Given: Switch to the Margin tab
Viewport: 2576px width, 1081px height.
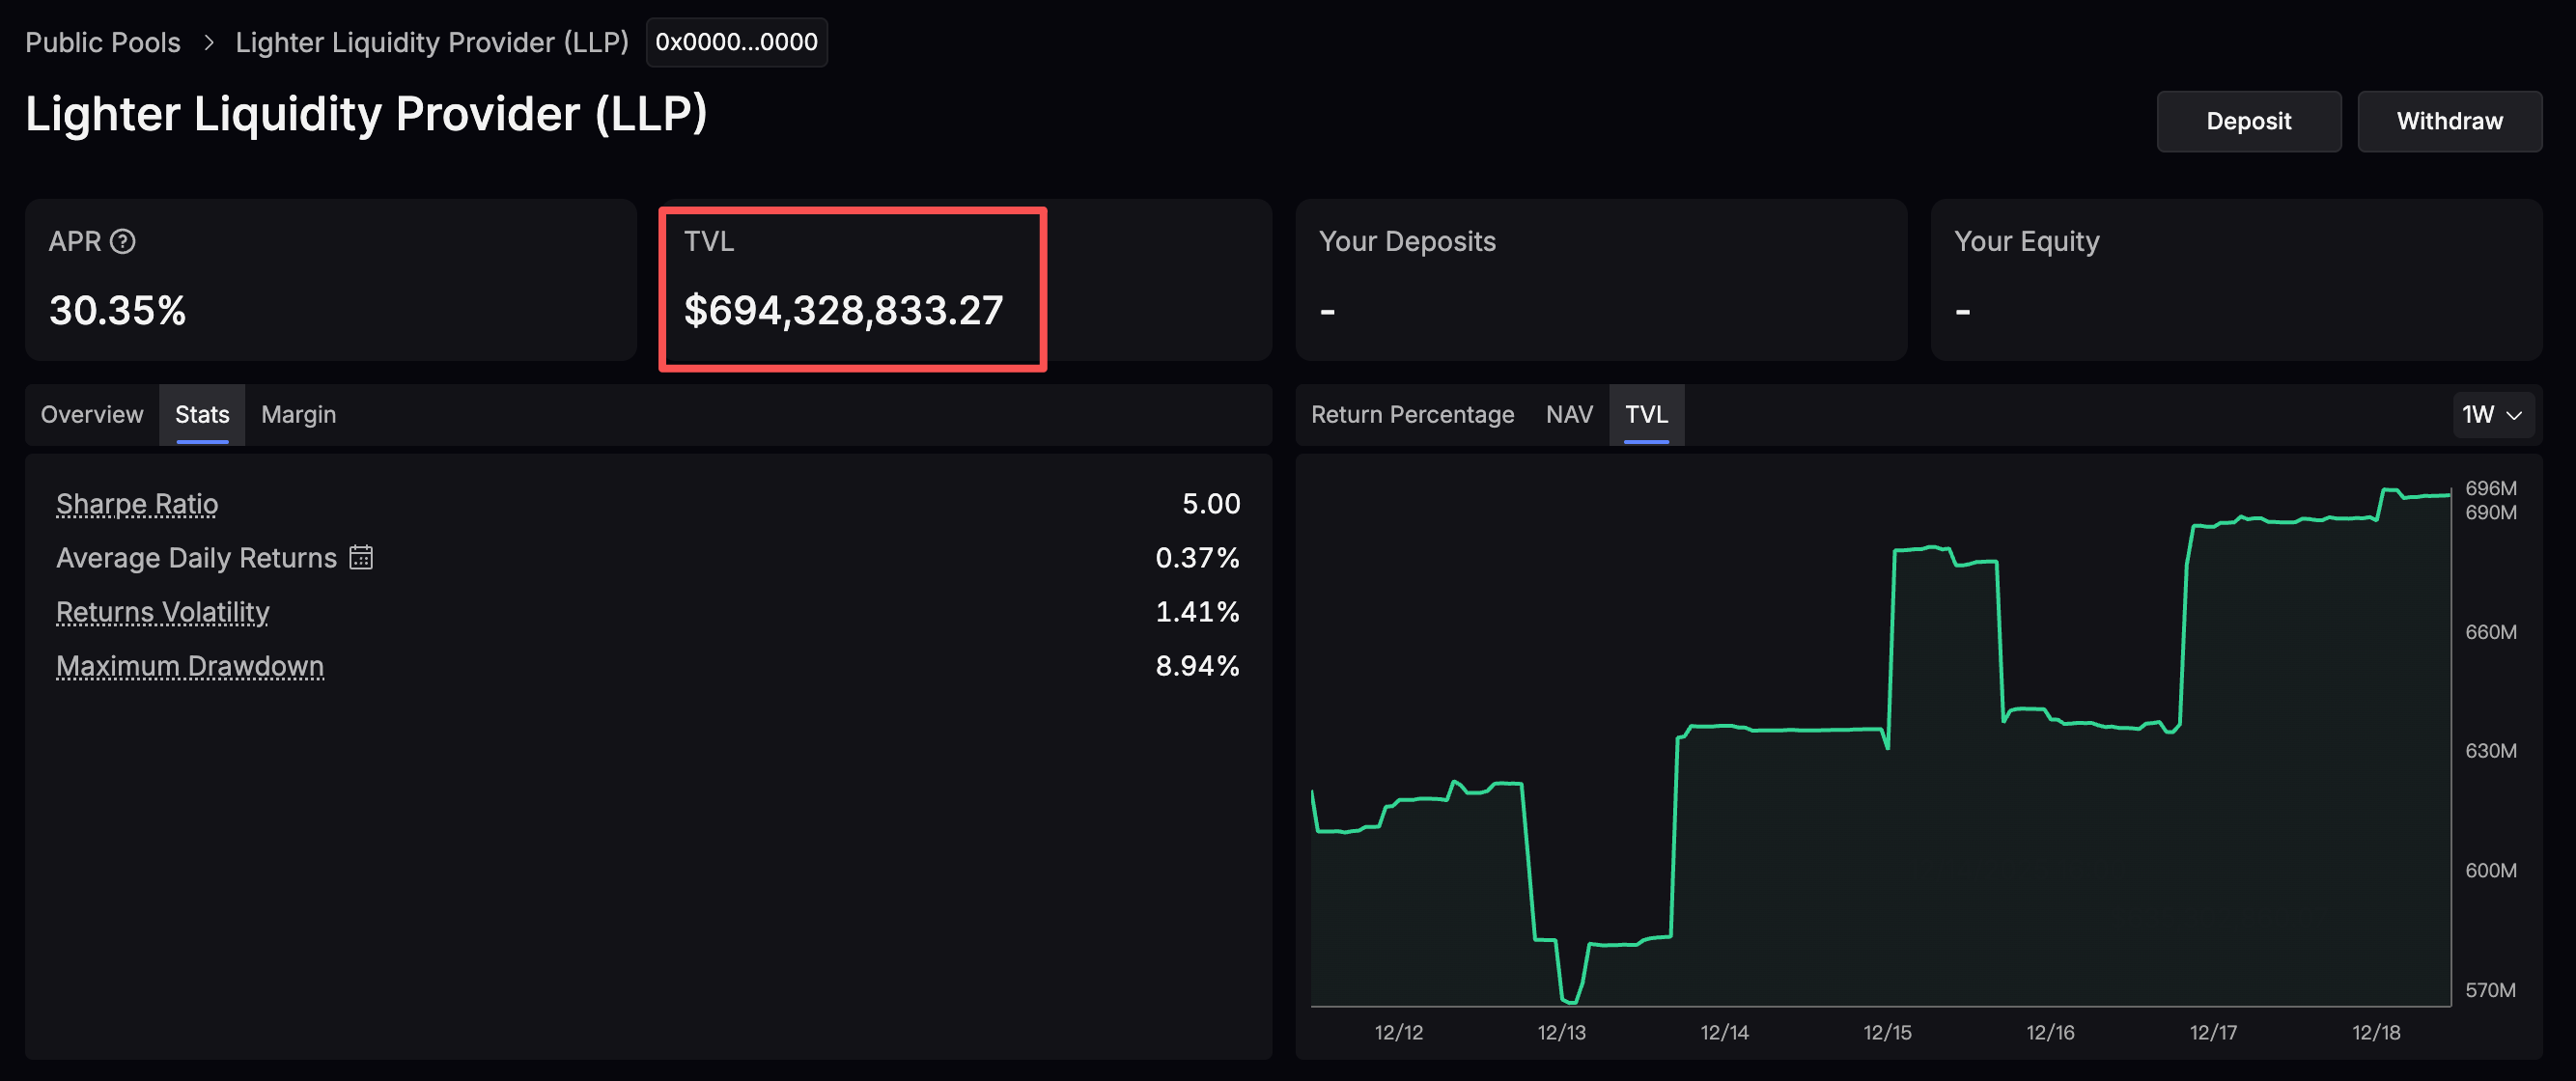Looking at the screenshot, I should (x=298, y=414).
